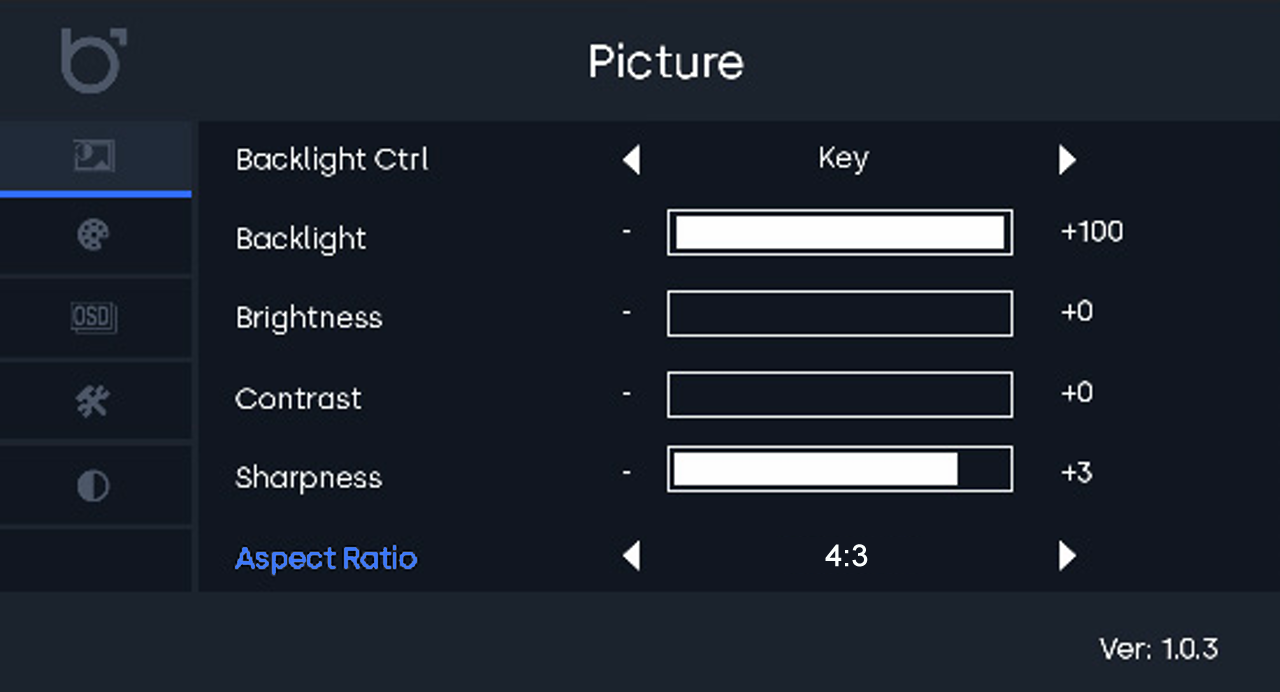The height and width of the screenshot is (692, 1280).
Task: Select the half-circle contrast sidebar icon
Action: pos(93,486)
